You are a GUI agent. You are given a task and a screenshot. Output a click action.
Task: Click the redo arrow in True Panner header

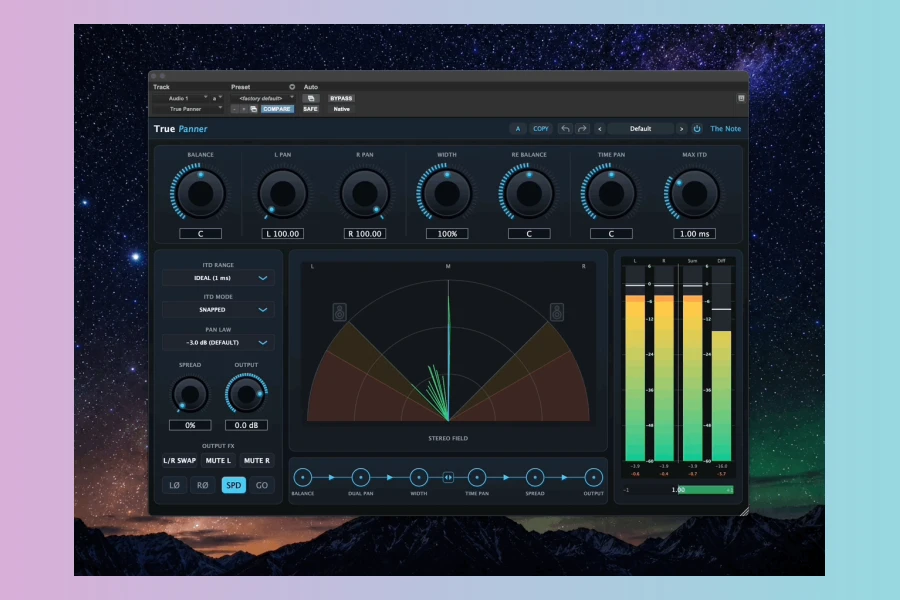pos(582,129)
